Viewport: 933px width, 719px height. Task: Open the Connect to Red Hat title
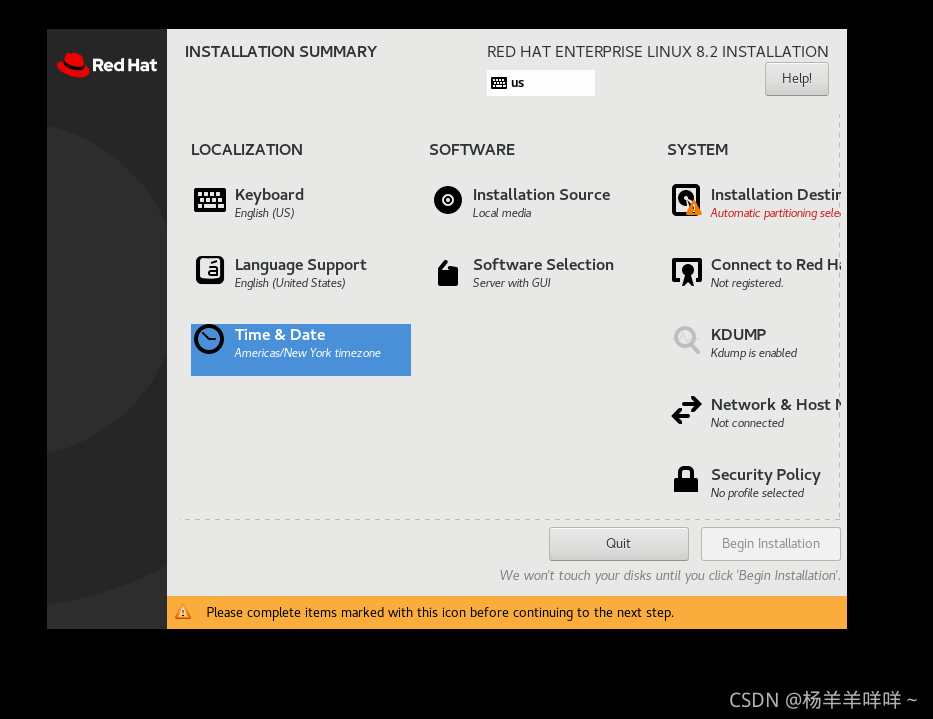(x=775, y=264)
